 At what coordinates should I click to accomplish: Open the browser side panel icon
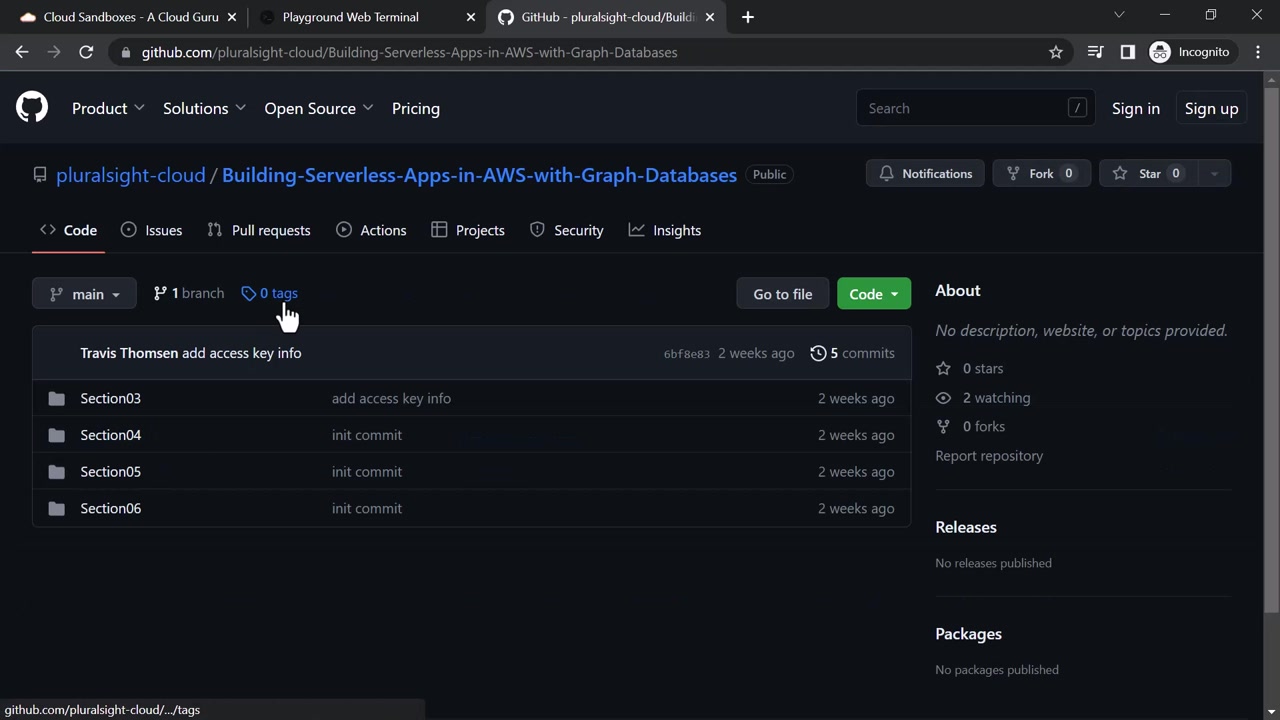[1127, 52]
